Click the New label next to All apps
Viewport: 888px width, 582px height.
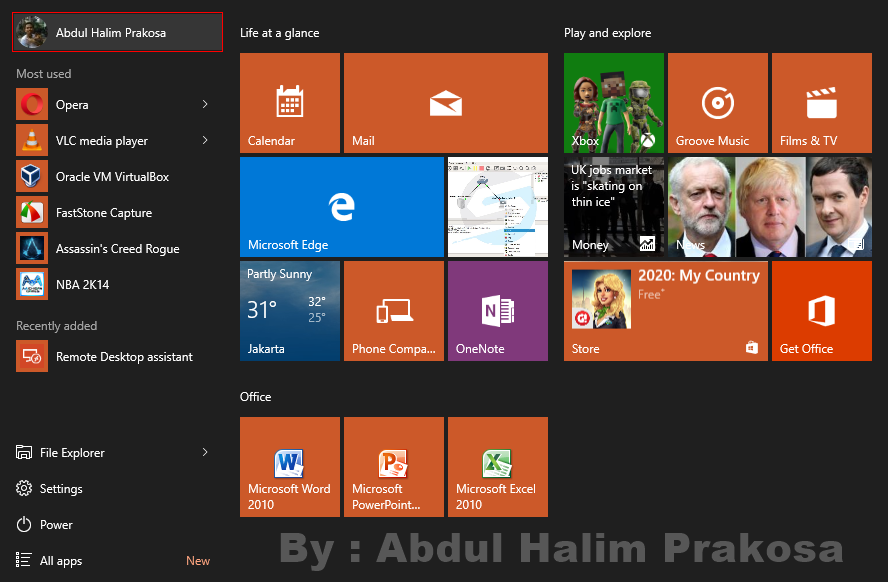tap(198, 560)
